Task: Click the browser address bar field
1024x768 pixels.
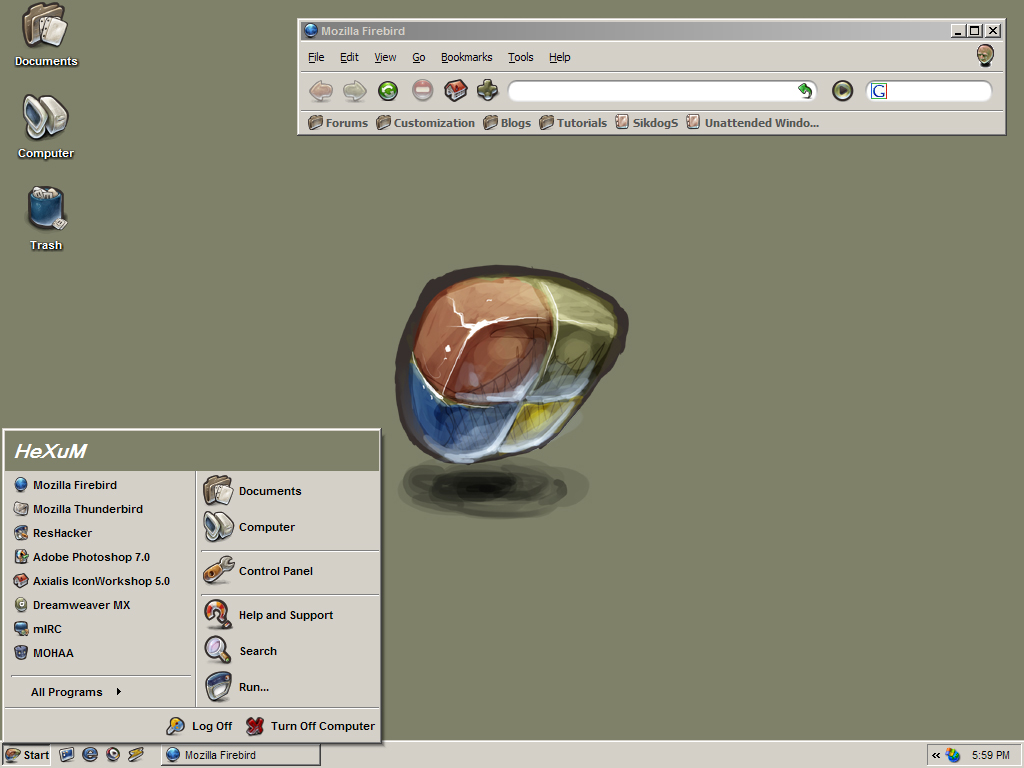Action: [650, 91]
